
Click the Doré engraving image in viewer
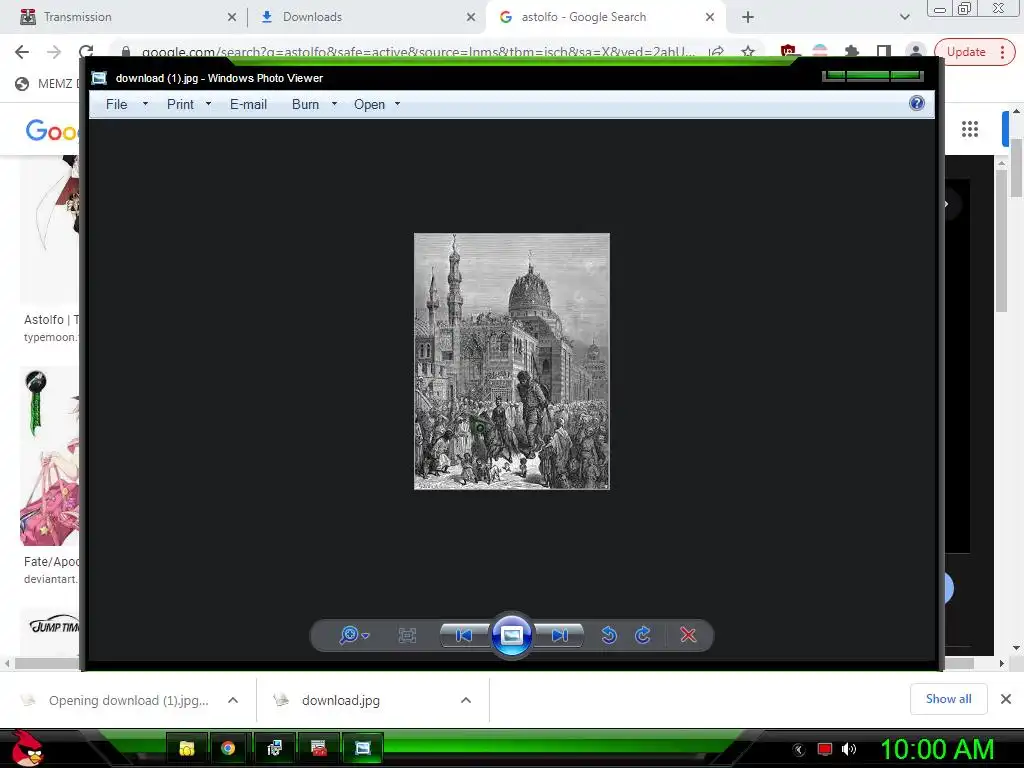512,361
